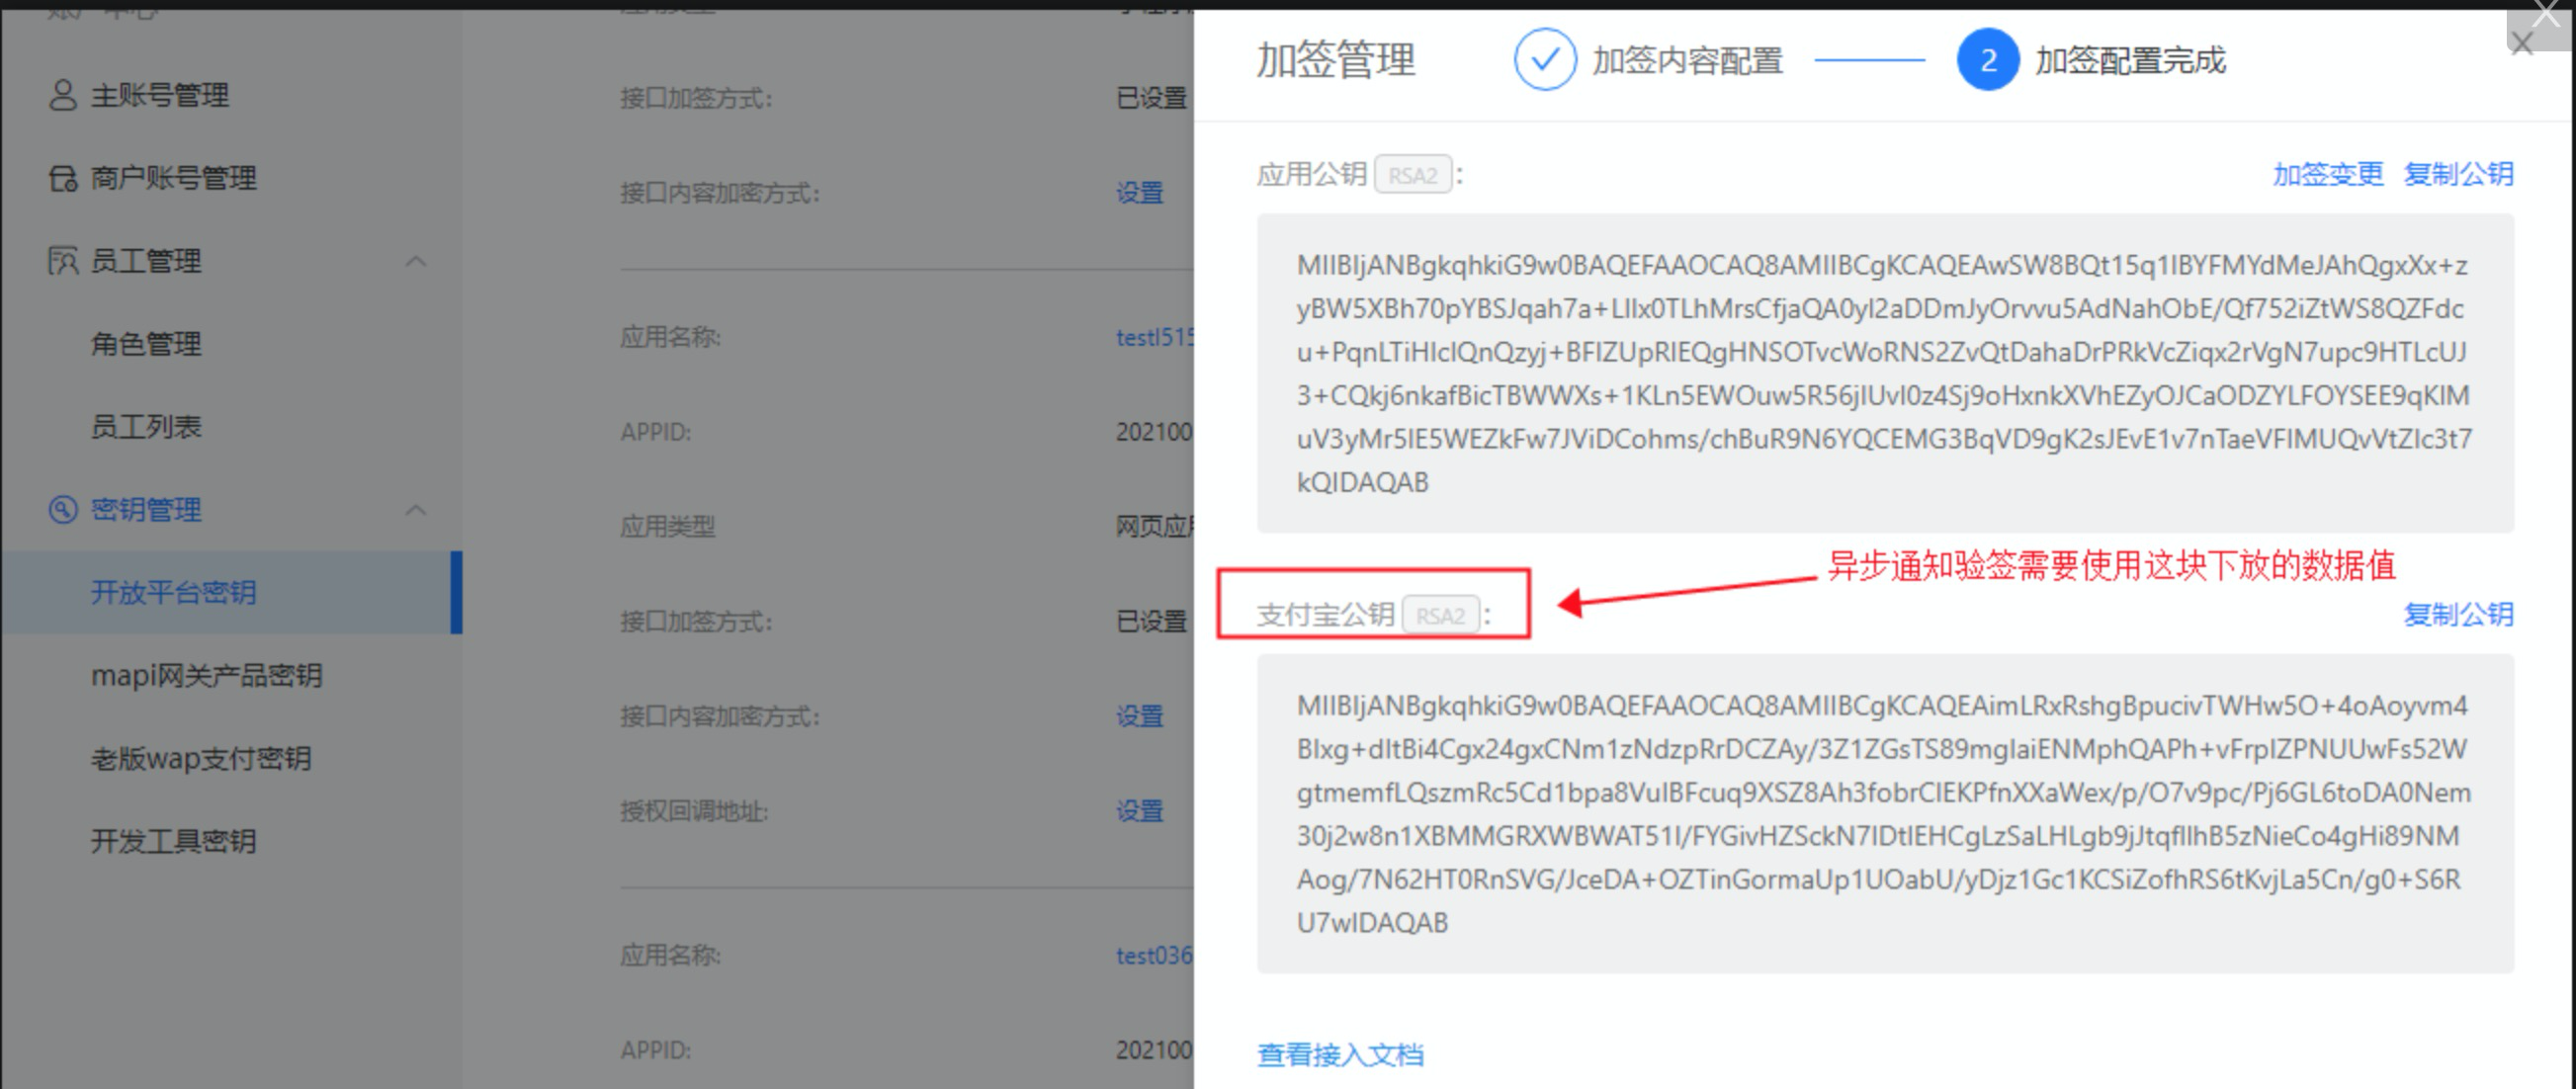Click the 主账号管理 person icon

[x=63, y=95]
